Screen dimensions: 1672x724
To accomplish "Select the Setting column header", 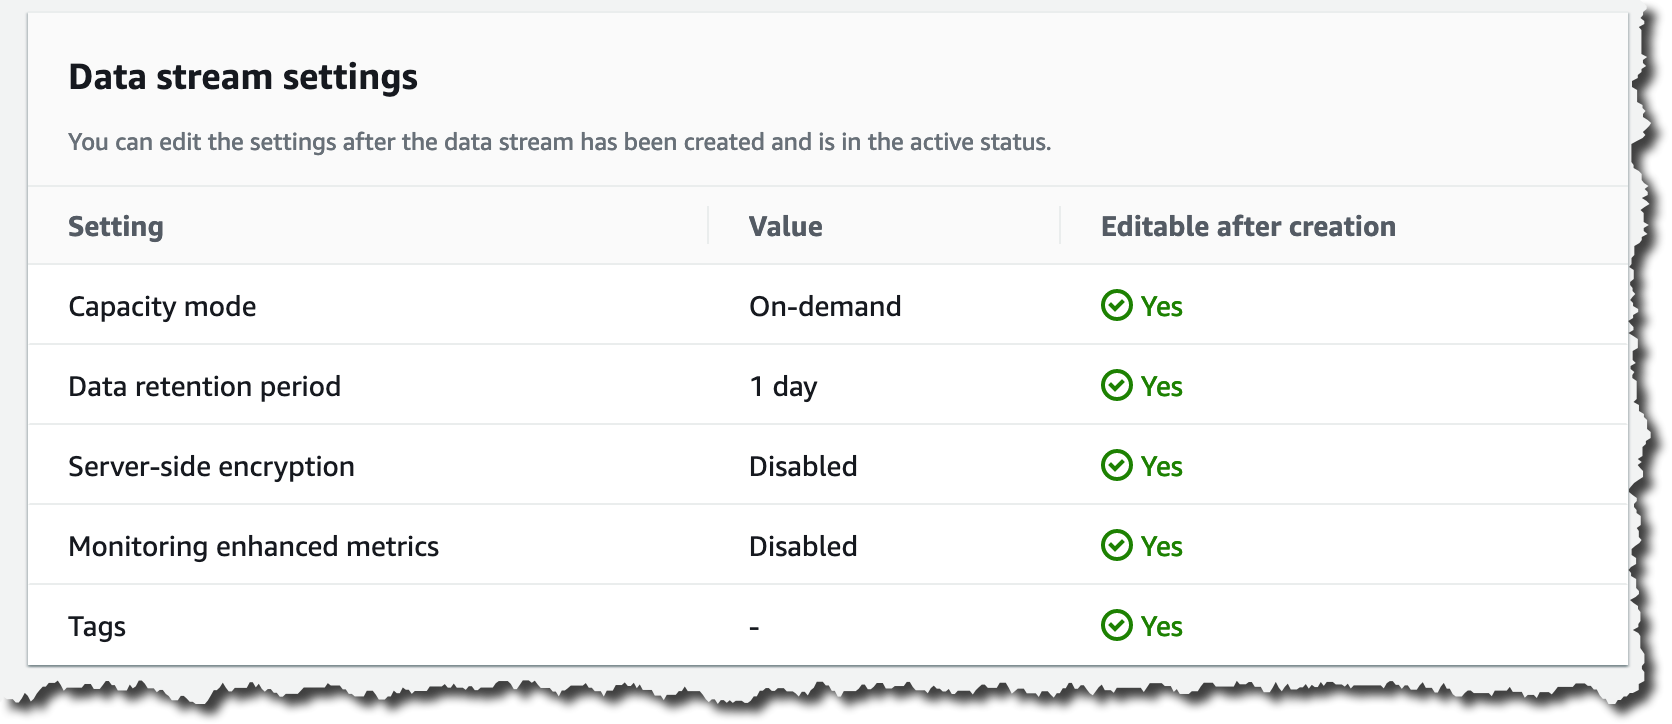I will 116,227.
